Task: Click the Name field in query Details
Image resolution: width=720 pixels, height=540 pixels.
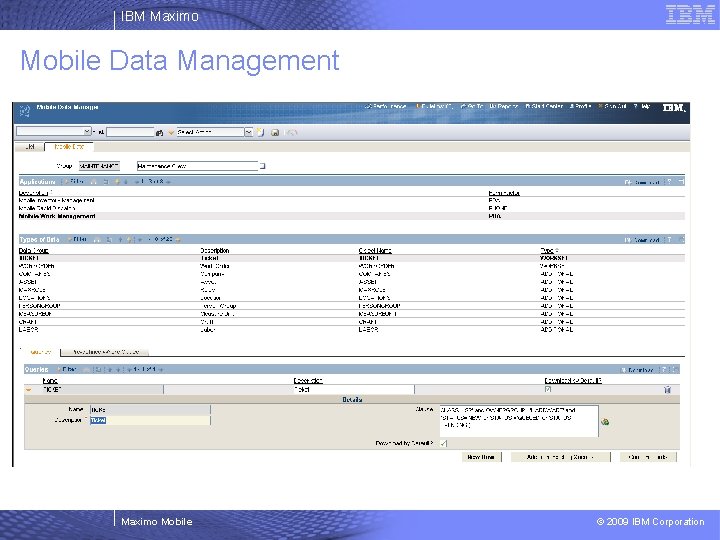Action: coord(150,409)
